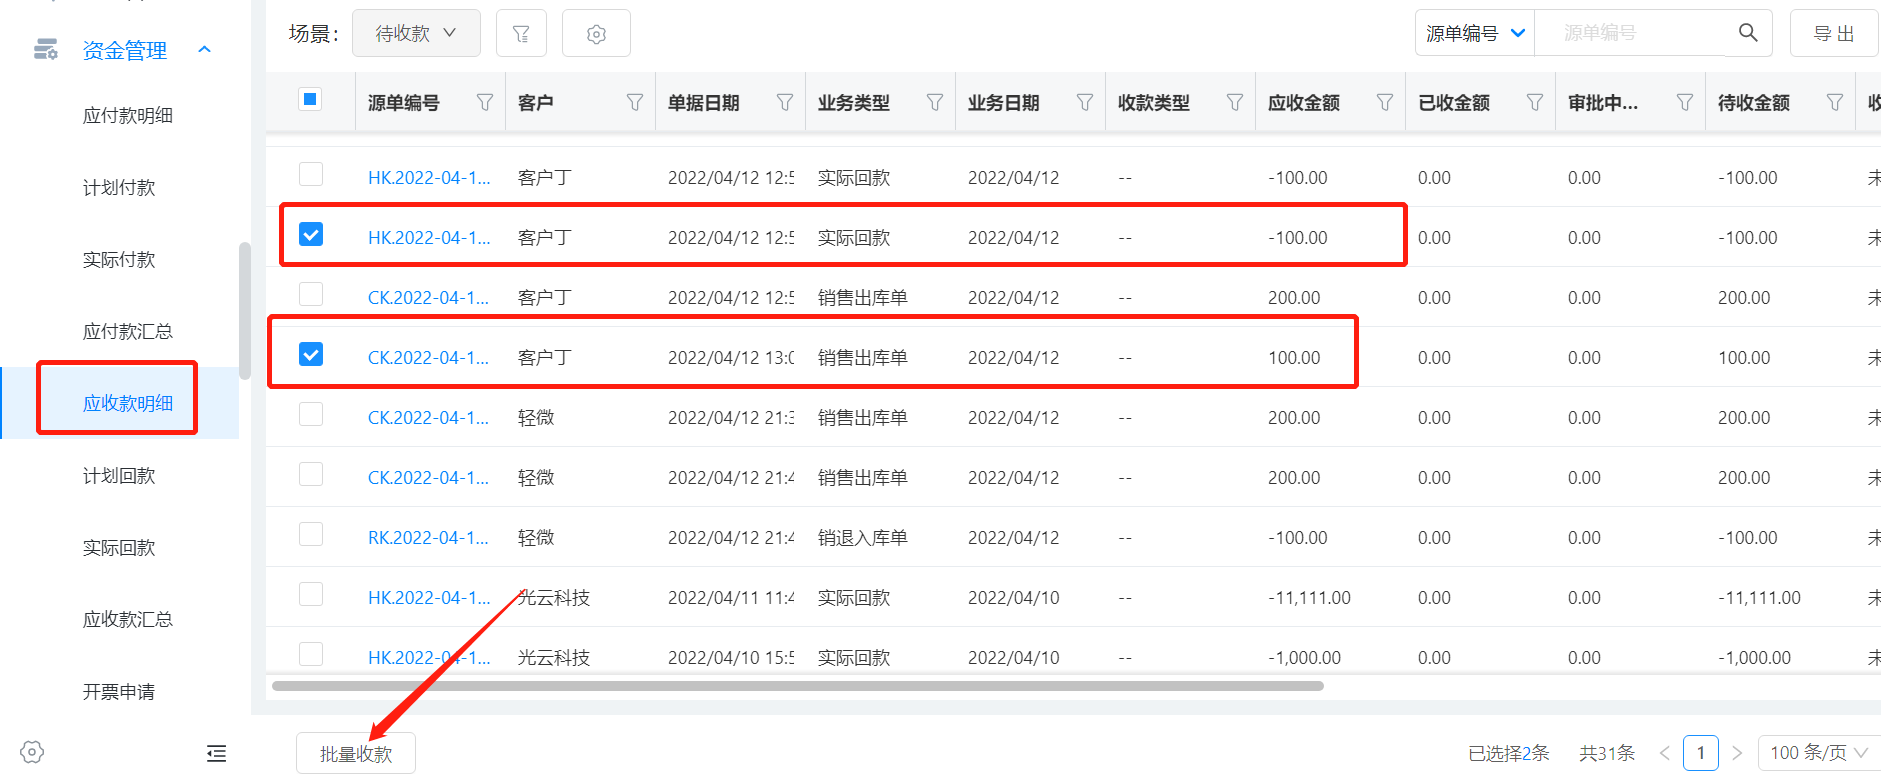Screen dimensions: 1881x774
Task: Open the filter funnel next to scene dropdown
Action: tap(521, 34)
